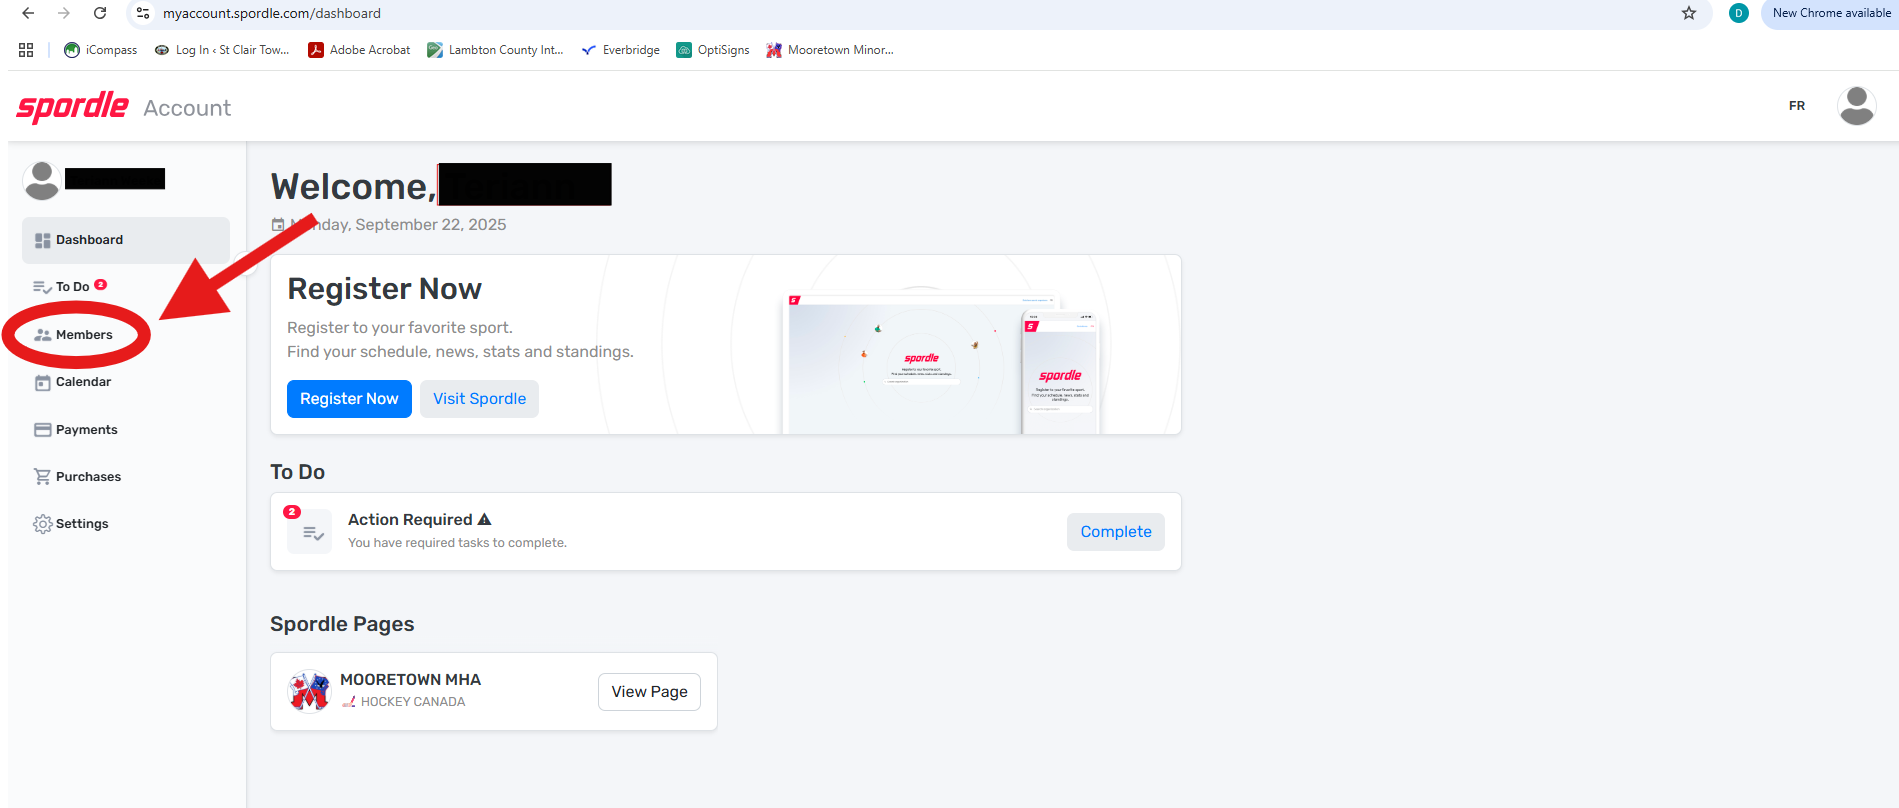Click the Register Now button
Image resolution: width=1899 pixels, height=808 pixels.
[349, 399]
